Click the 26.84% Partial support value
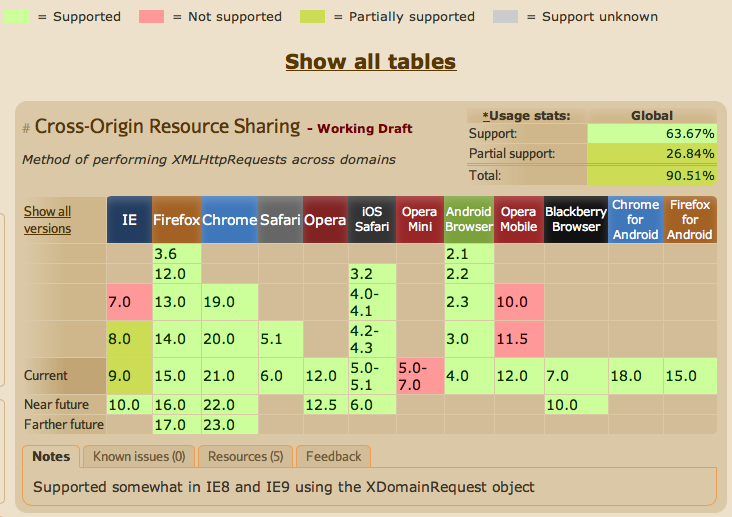The width and height of the screenshot is (732, 517). pyautogui.click(x=652, y=153)
